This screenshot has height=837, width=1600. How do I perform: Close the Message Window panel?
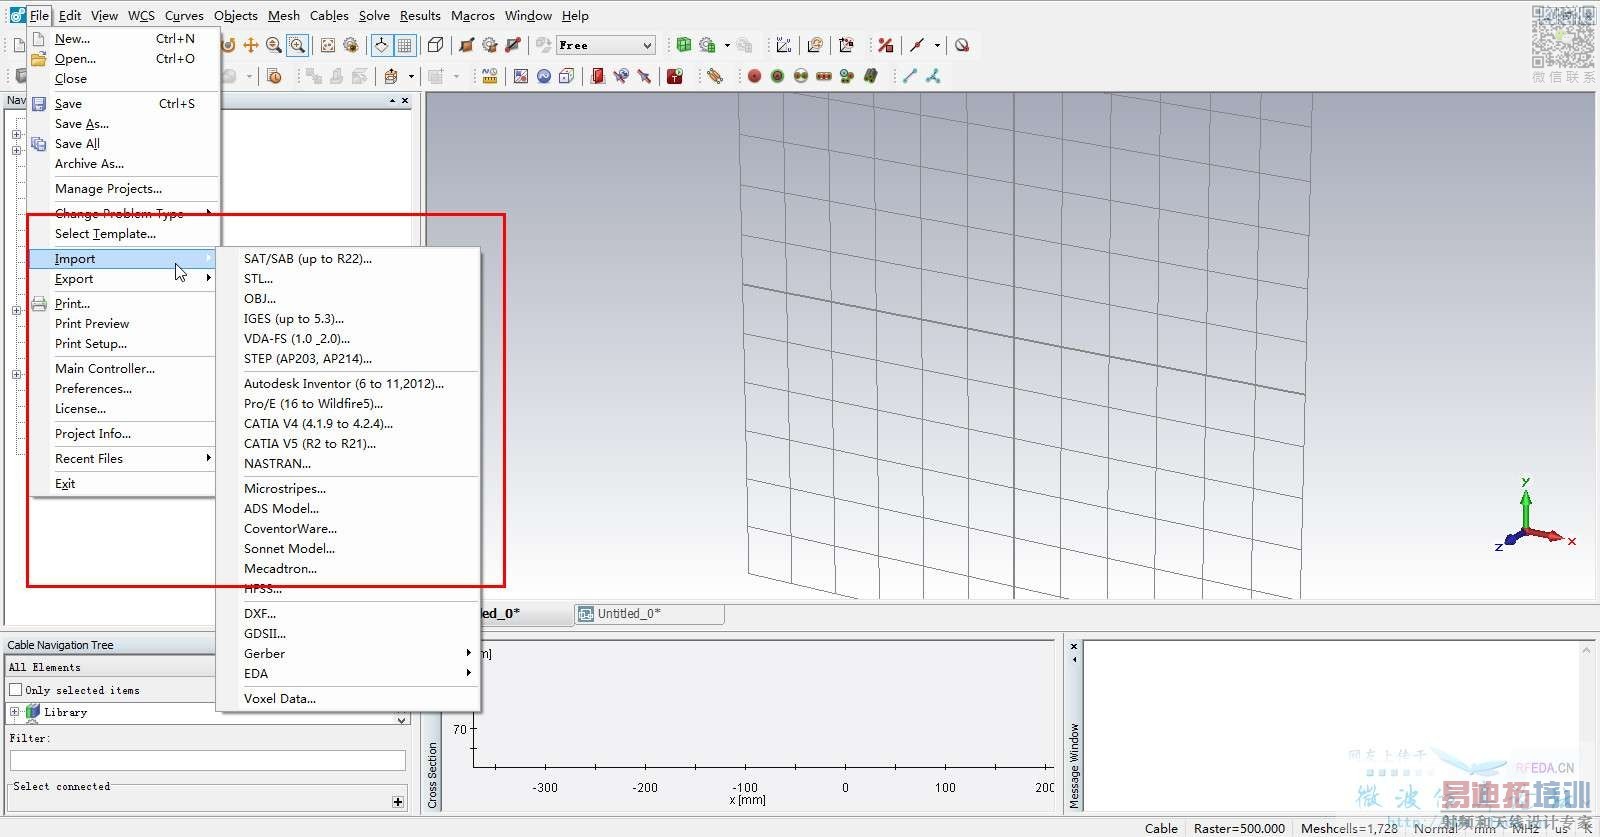coord(1074,647)
